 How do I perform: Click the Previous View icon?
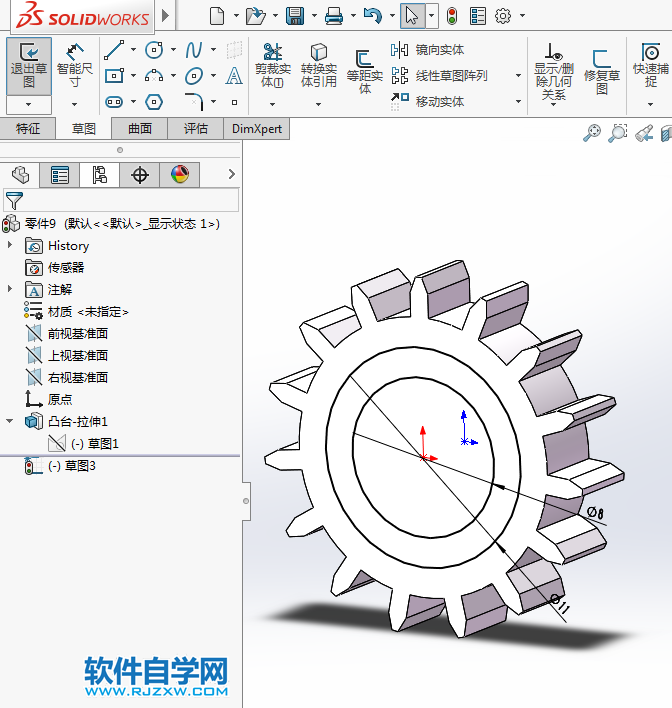644,133
